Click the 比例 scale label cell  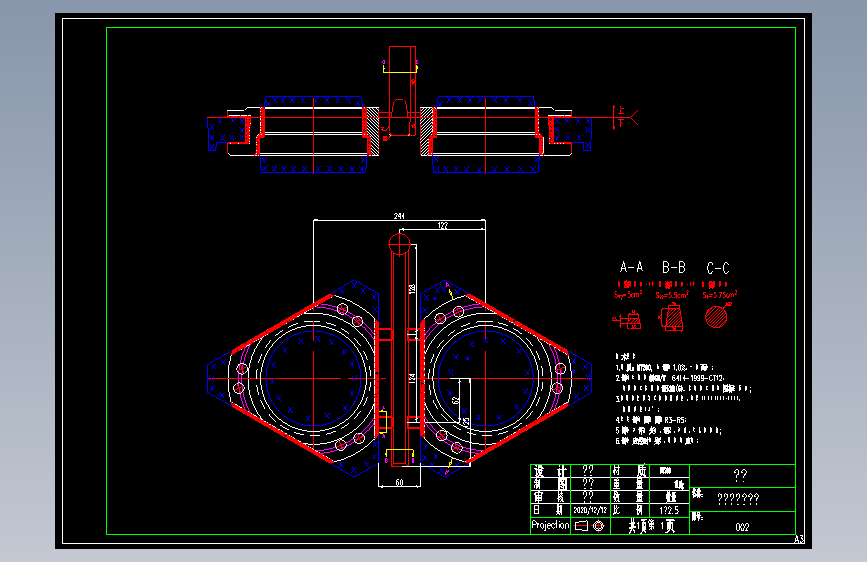(630, 510)
